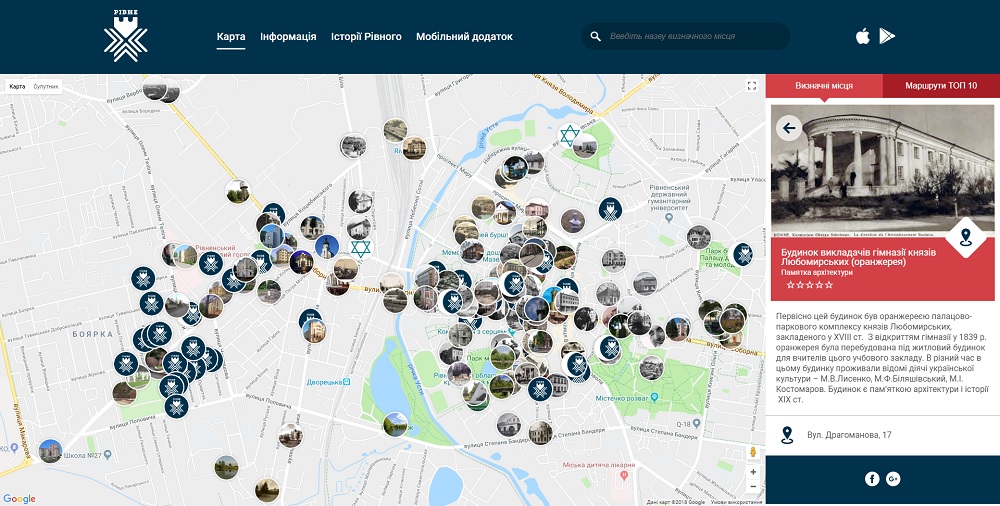
Task: Open the Інформація menu item
Action: [x=288, y=37]
